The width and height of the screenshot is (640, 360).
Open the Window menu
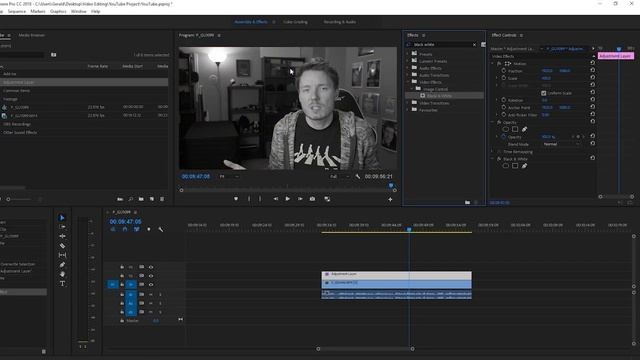[78, 11]
